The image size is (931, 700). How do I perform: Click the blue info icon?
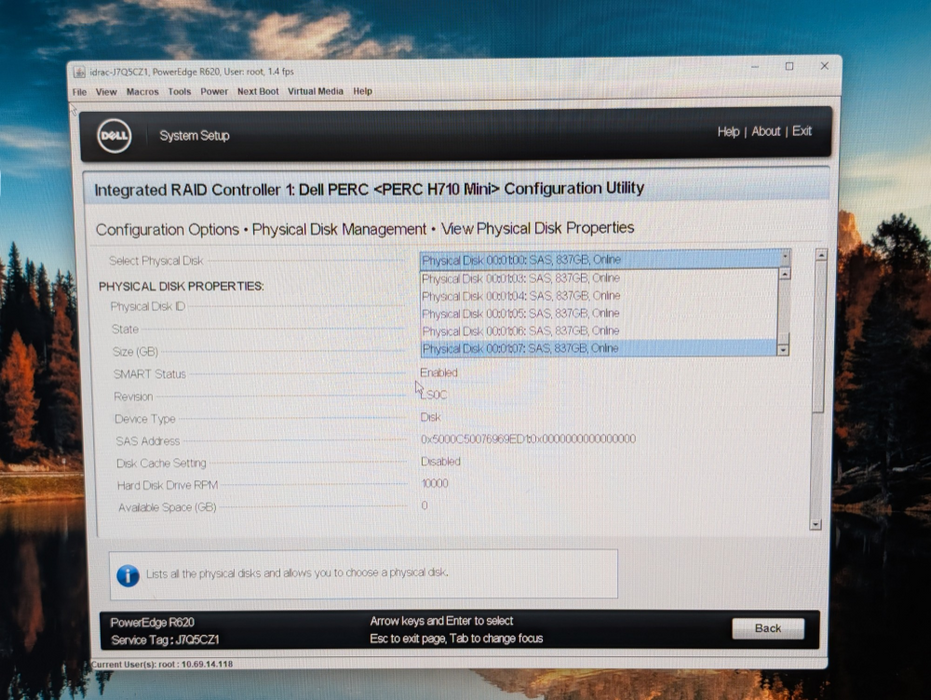(x=128, y=575)
